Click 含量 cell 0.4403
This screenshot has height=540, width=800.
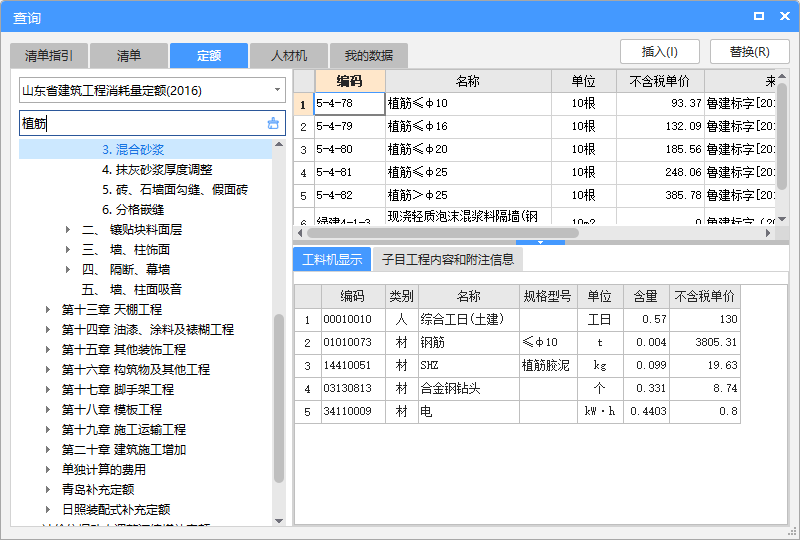click(646, 411)
